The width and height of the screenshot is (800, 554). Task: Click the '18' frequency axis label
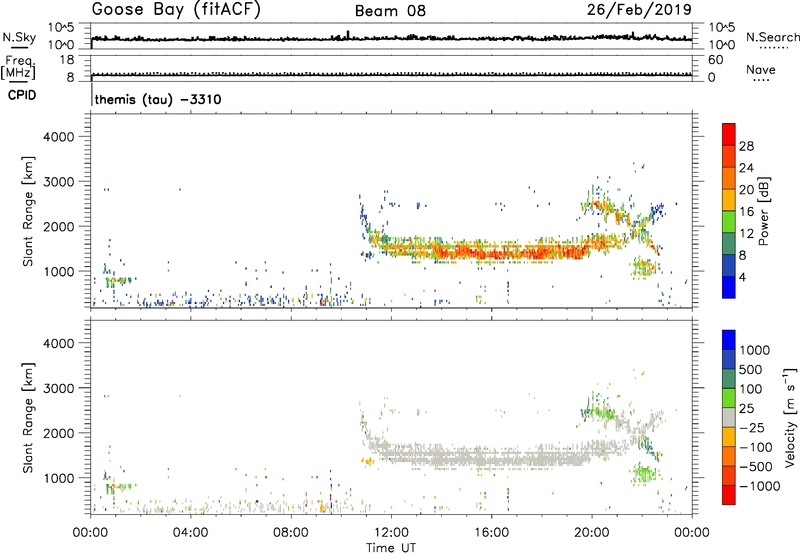coord(67,60)
